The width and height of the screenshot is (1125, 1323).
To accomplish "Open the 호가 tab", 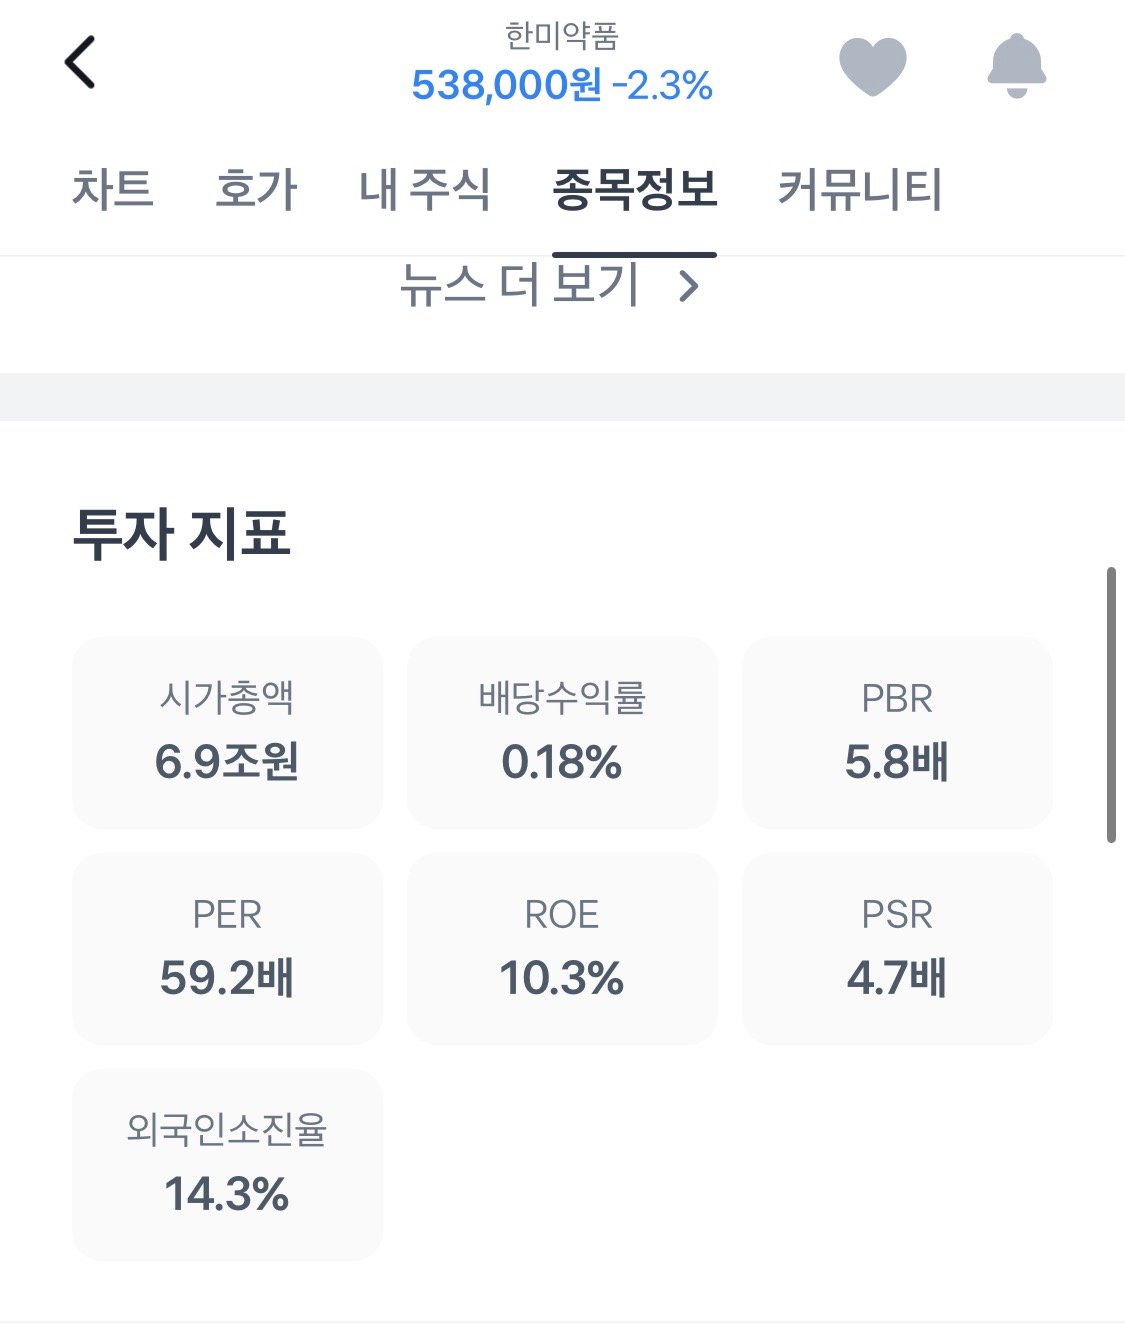I will pyautogui.click(x=256, y=189).
